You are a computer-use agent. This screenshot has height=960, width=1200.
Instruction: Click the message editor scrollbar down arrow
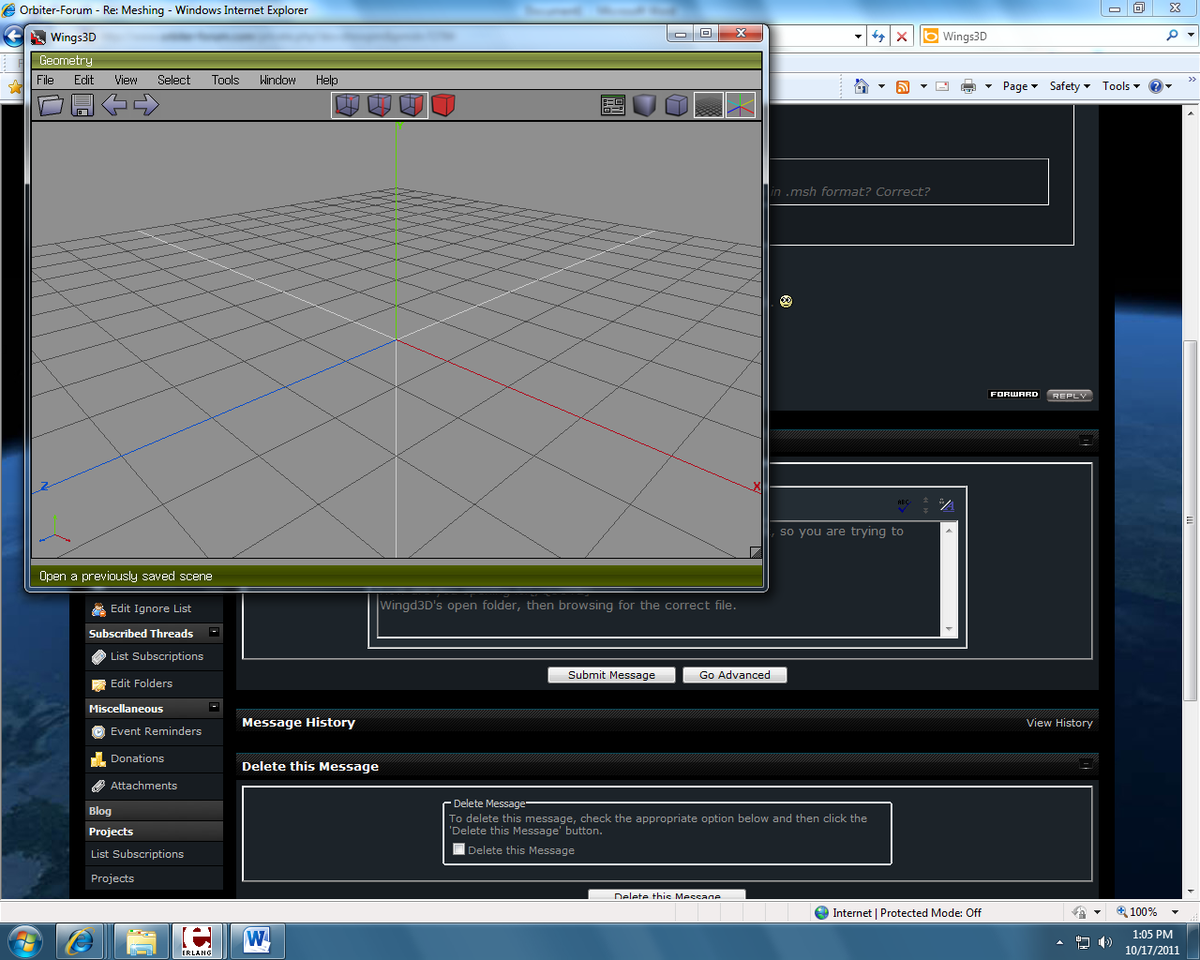(949, 629)
